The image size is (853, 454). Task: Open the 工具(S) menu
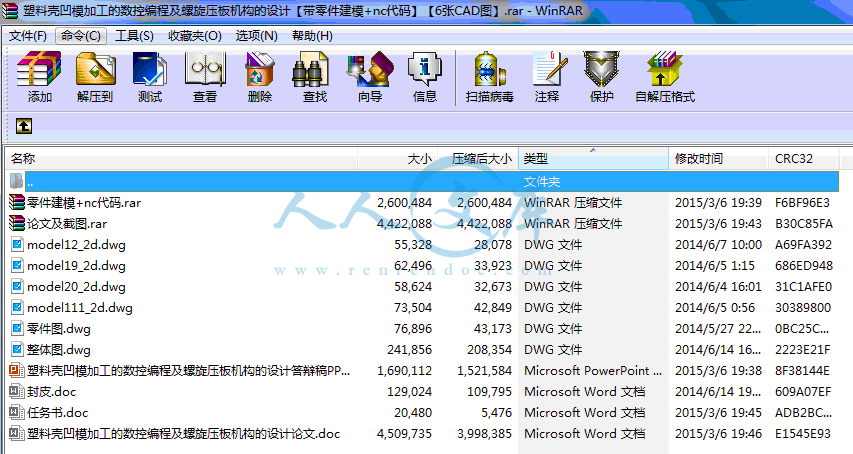(x=134, y=36)
